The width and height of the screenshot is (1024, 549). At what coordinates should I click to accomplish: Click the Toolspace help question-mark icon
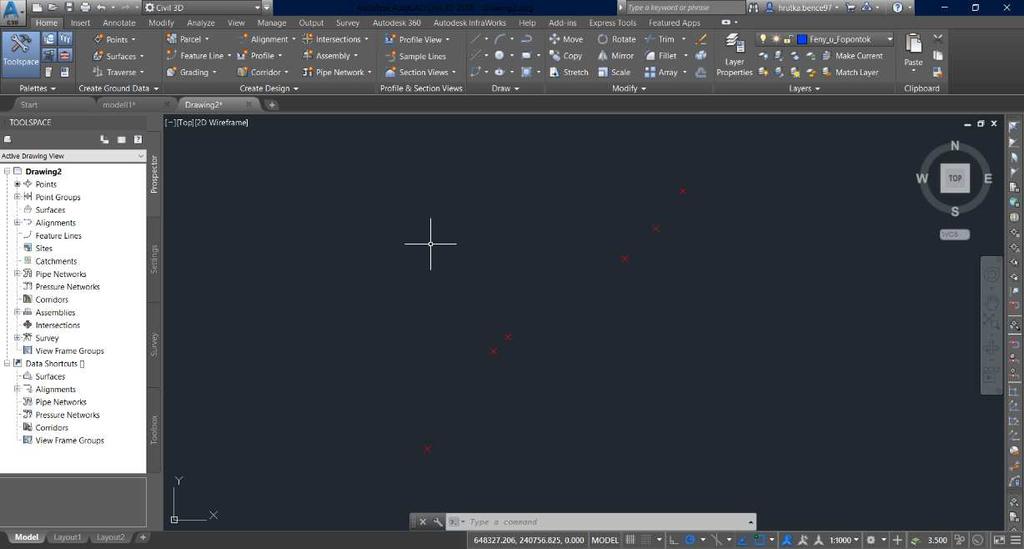point(138,139)
